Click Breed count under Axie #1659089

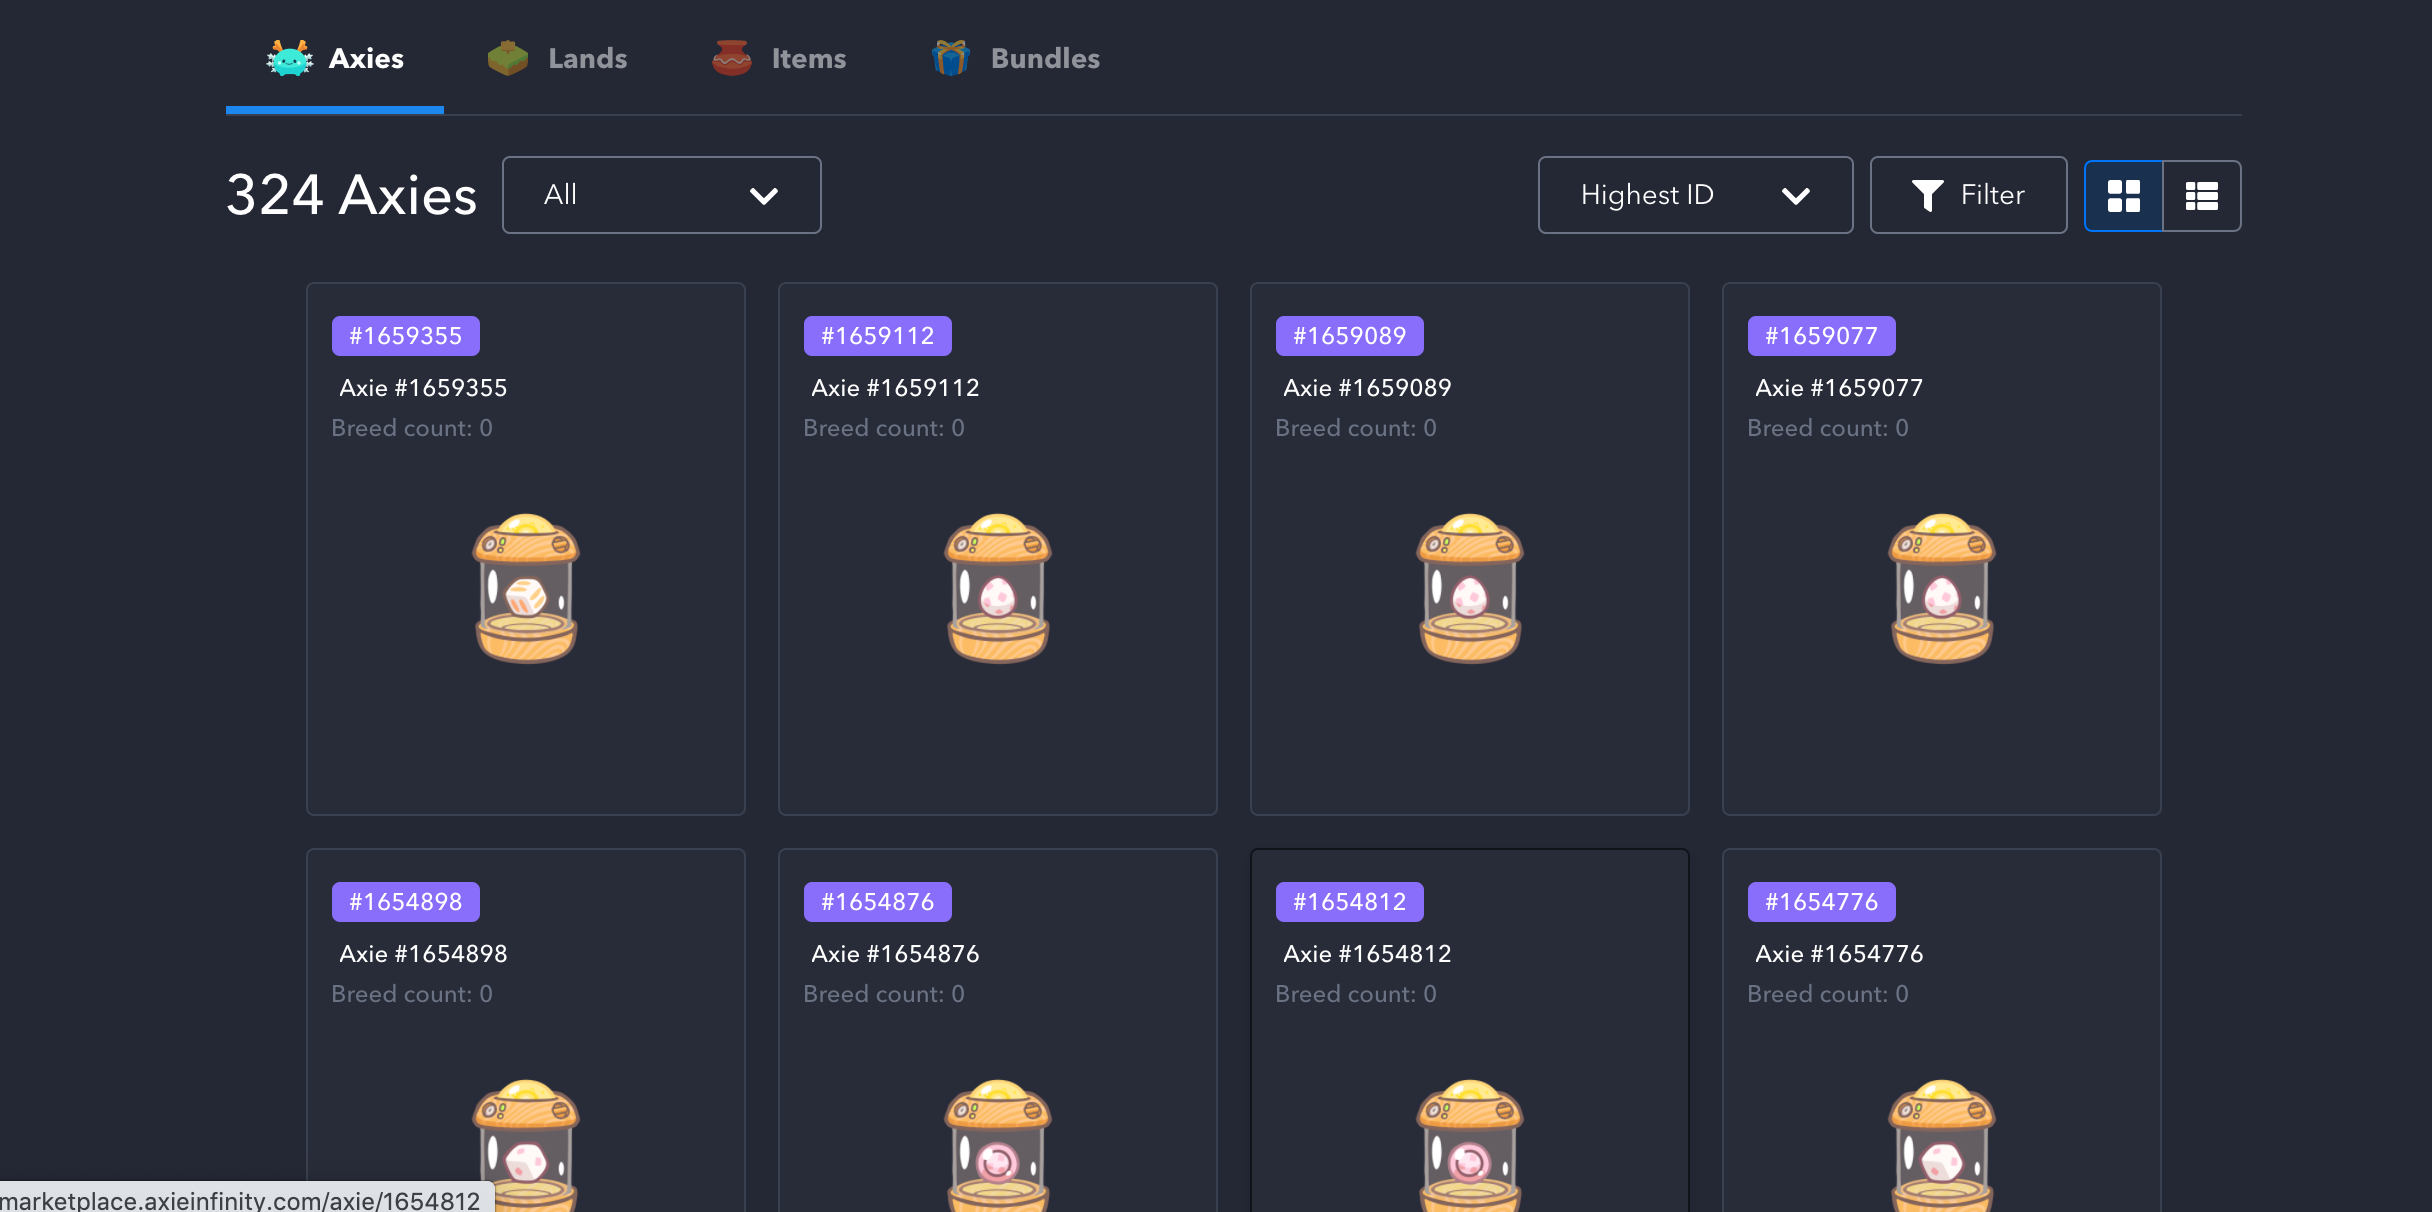[x=1356, y=428]
